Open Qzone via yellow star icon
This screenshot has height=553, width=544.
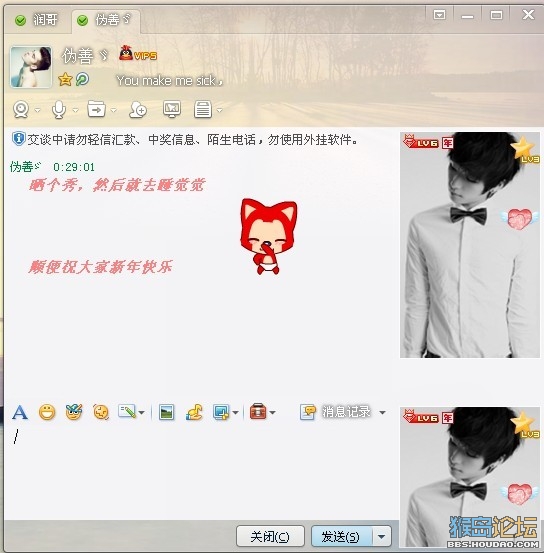click(65, 79)
